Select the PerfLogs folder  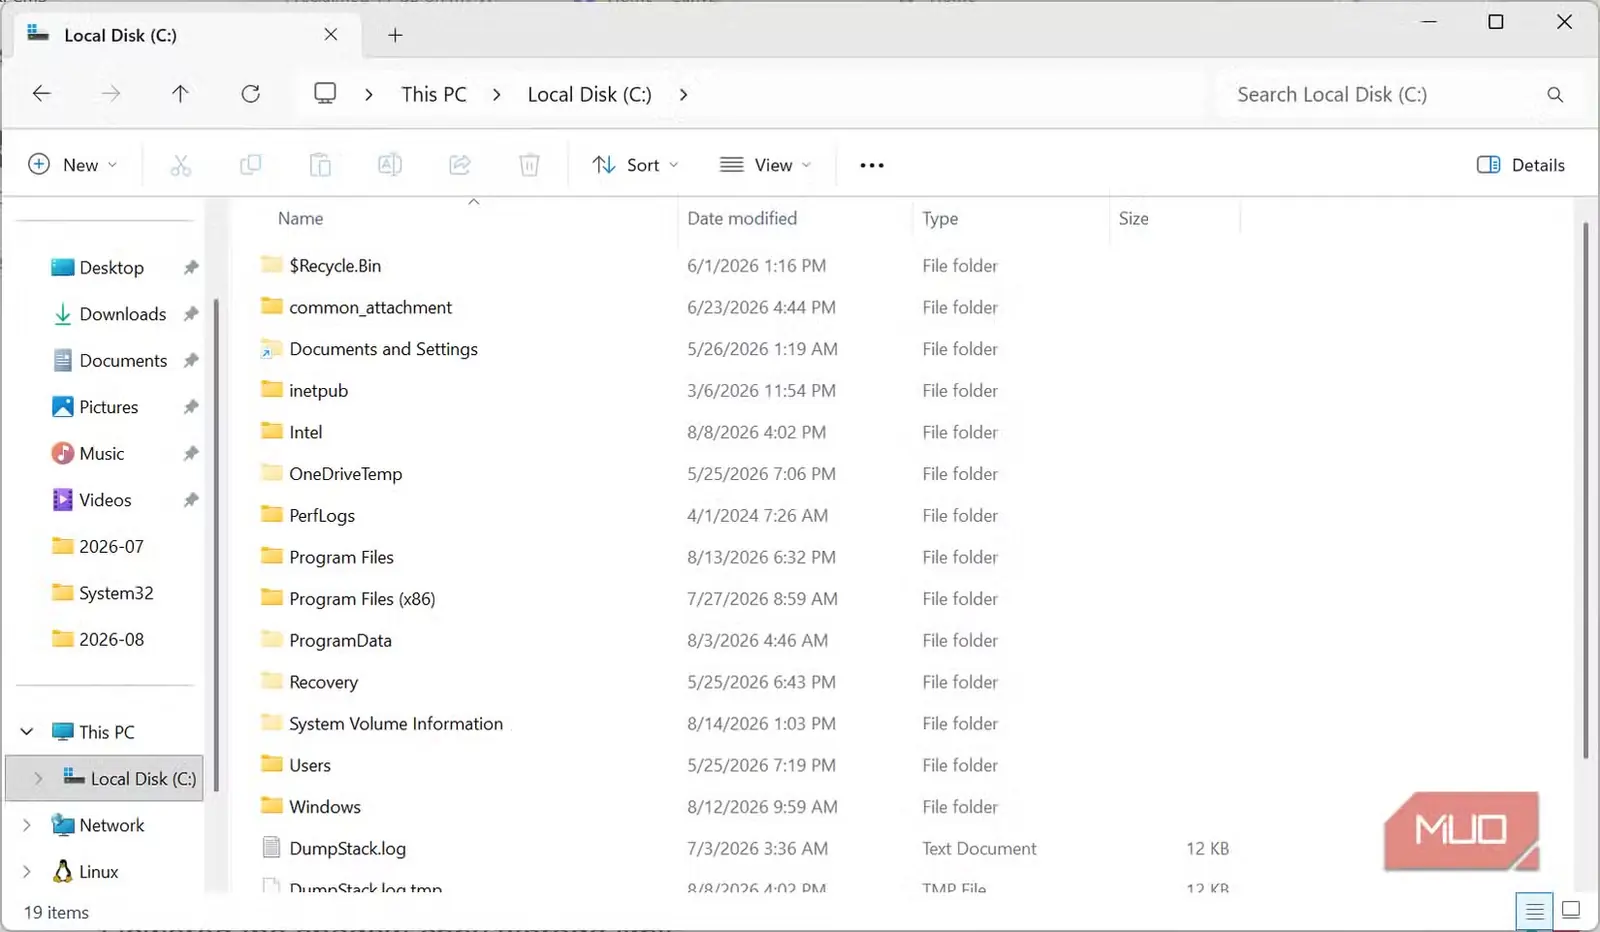pos(322,515)
